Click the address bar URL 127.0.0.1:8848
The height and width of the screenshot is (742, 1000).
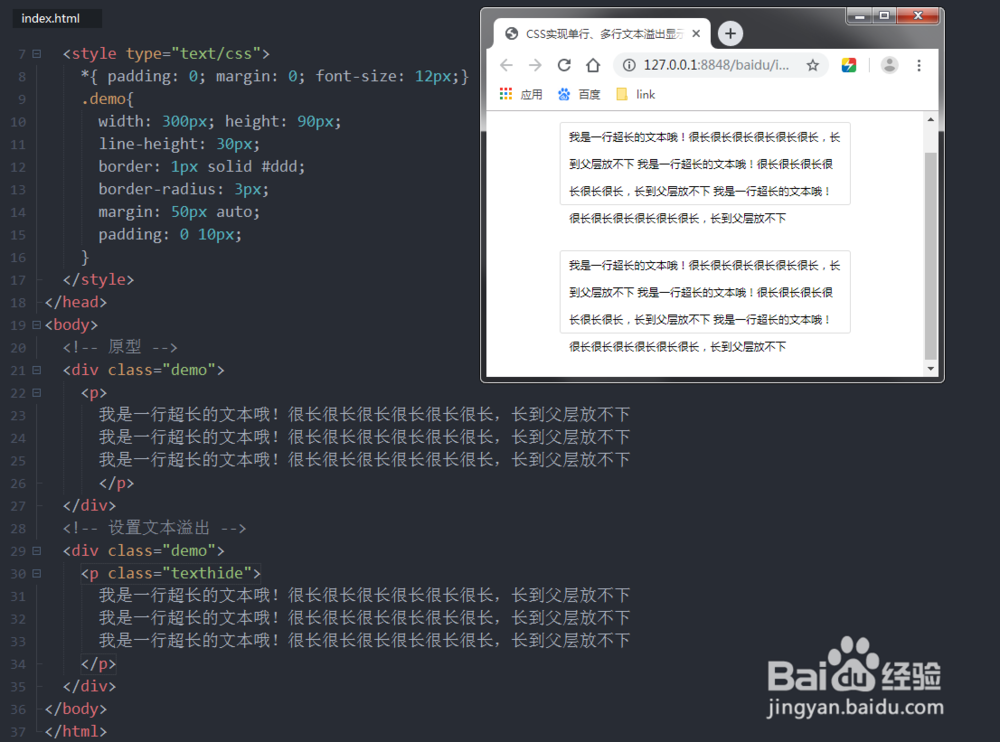point(716,65)
